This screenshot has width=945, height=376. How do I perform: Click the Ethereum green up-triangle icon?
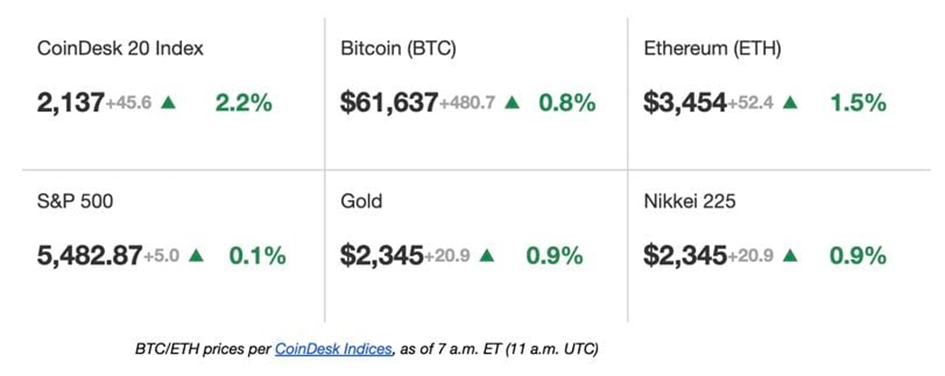790,103
